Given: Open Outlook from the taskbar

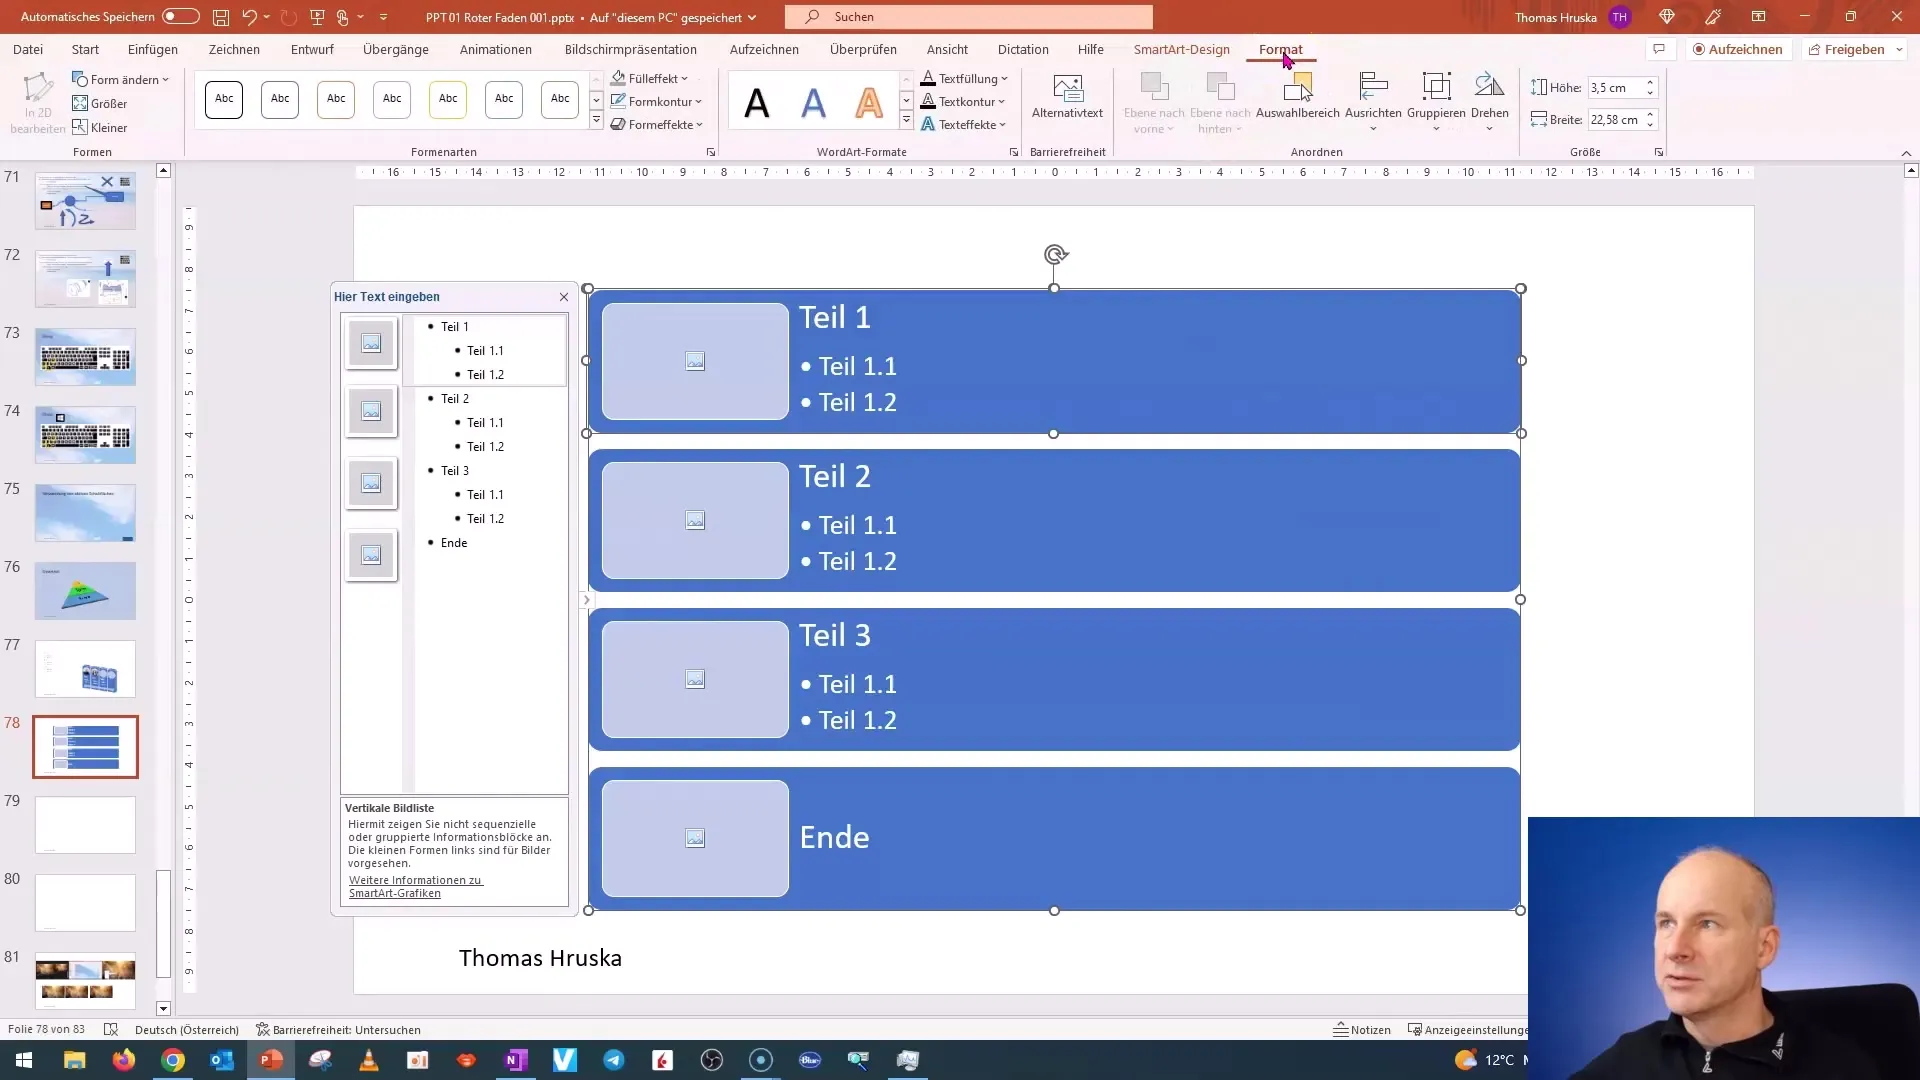Looking at the screenshot, I should tap(222, 1060).
